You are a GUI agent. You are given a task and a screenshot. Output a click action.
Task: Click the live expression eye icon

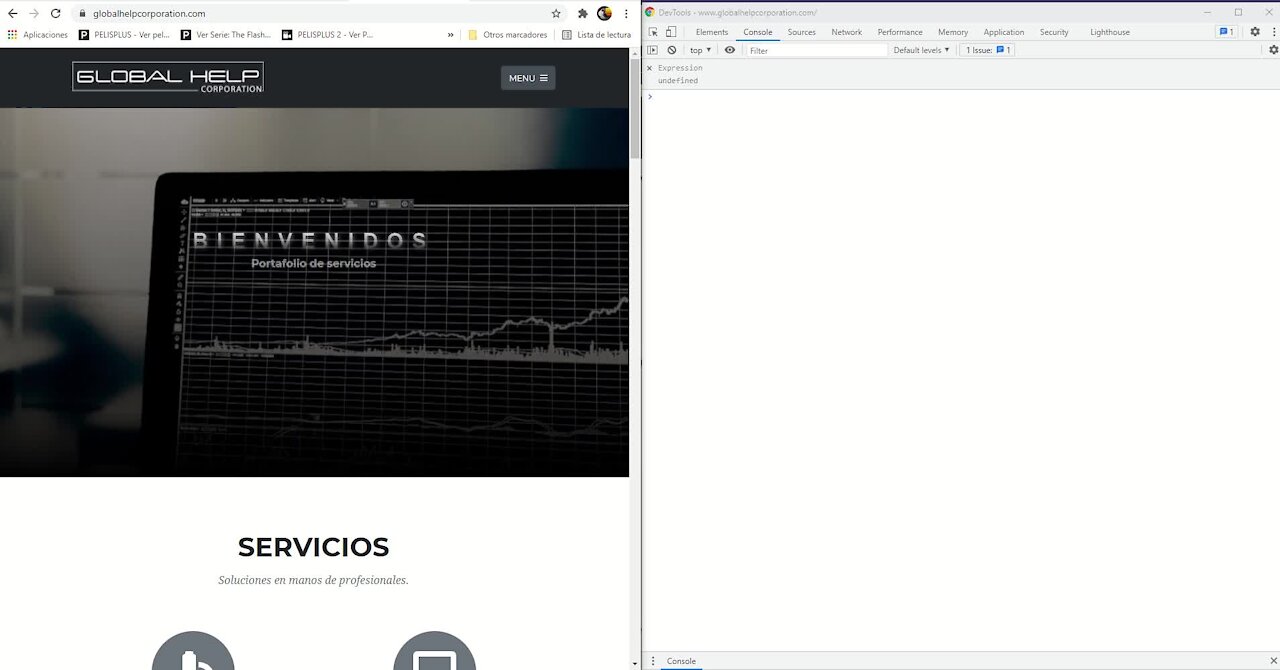pyautogui.click(x=730, y=50)
